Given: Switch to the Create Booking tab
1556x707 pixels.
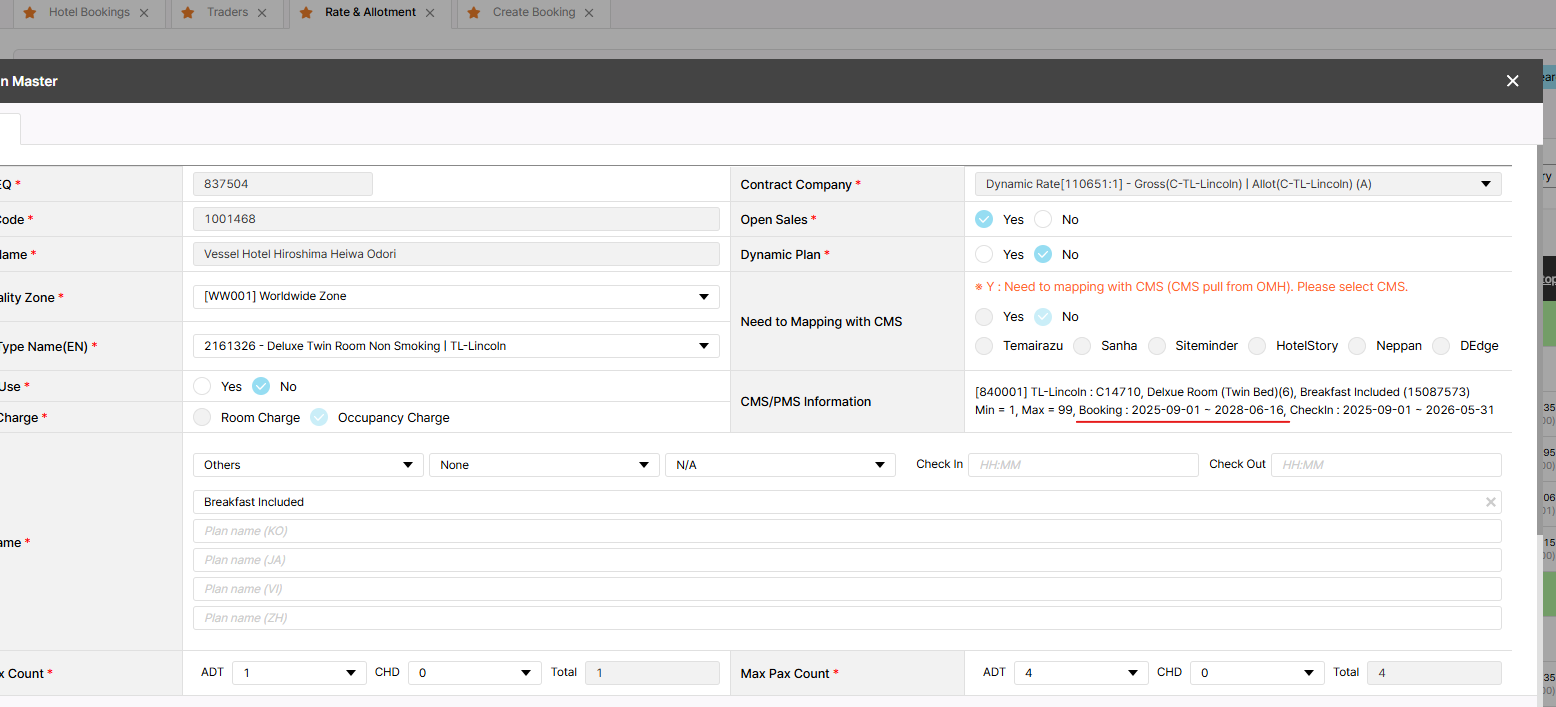Looking at the screenshot, I should click(x=533, y=13).
